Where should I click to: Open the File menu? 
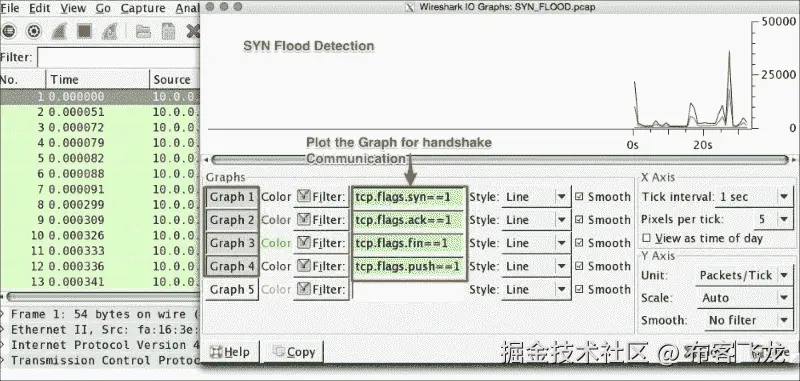tap(10, 8)
